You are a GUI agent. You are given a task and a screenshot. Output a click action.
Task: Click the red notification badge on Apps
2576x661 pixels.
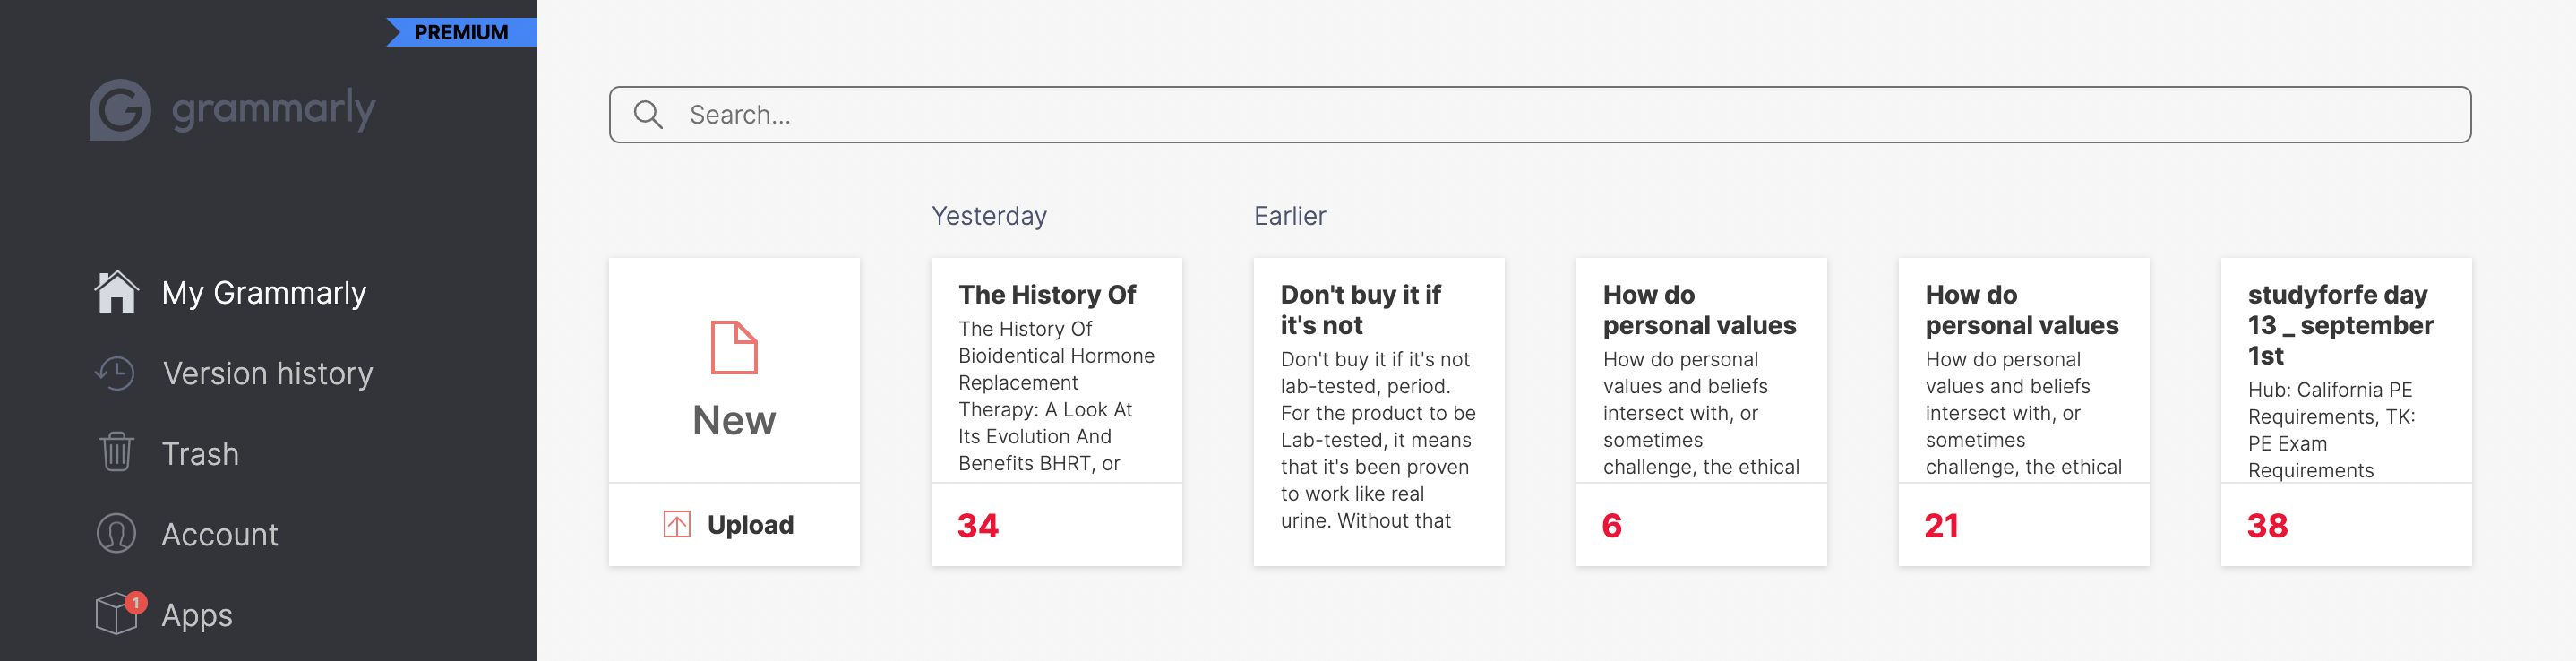[x=136, y=602]
